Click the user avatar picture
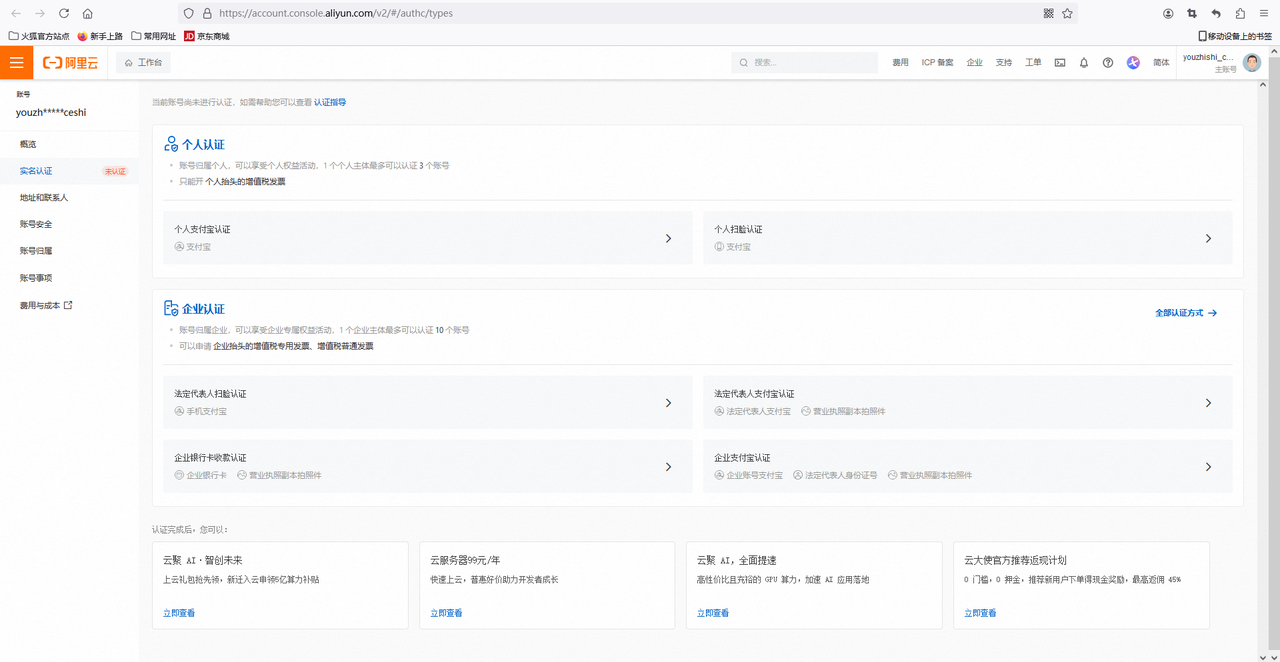 [1252, 63]
